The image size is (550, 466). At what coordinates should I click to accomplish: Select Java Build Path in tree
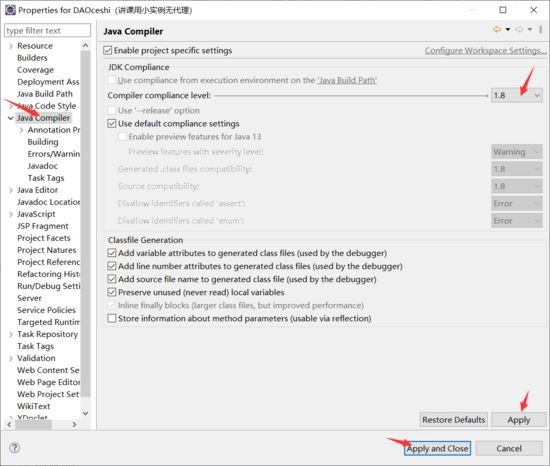click(45, 94)
